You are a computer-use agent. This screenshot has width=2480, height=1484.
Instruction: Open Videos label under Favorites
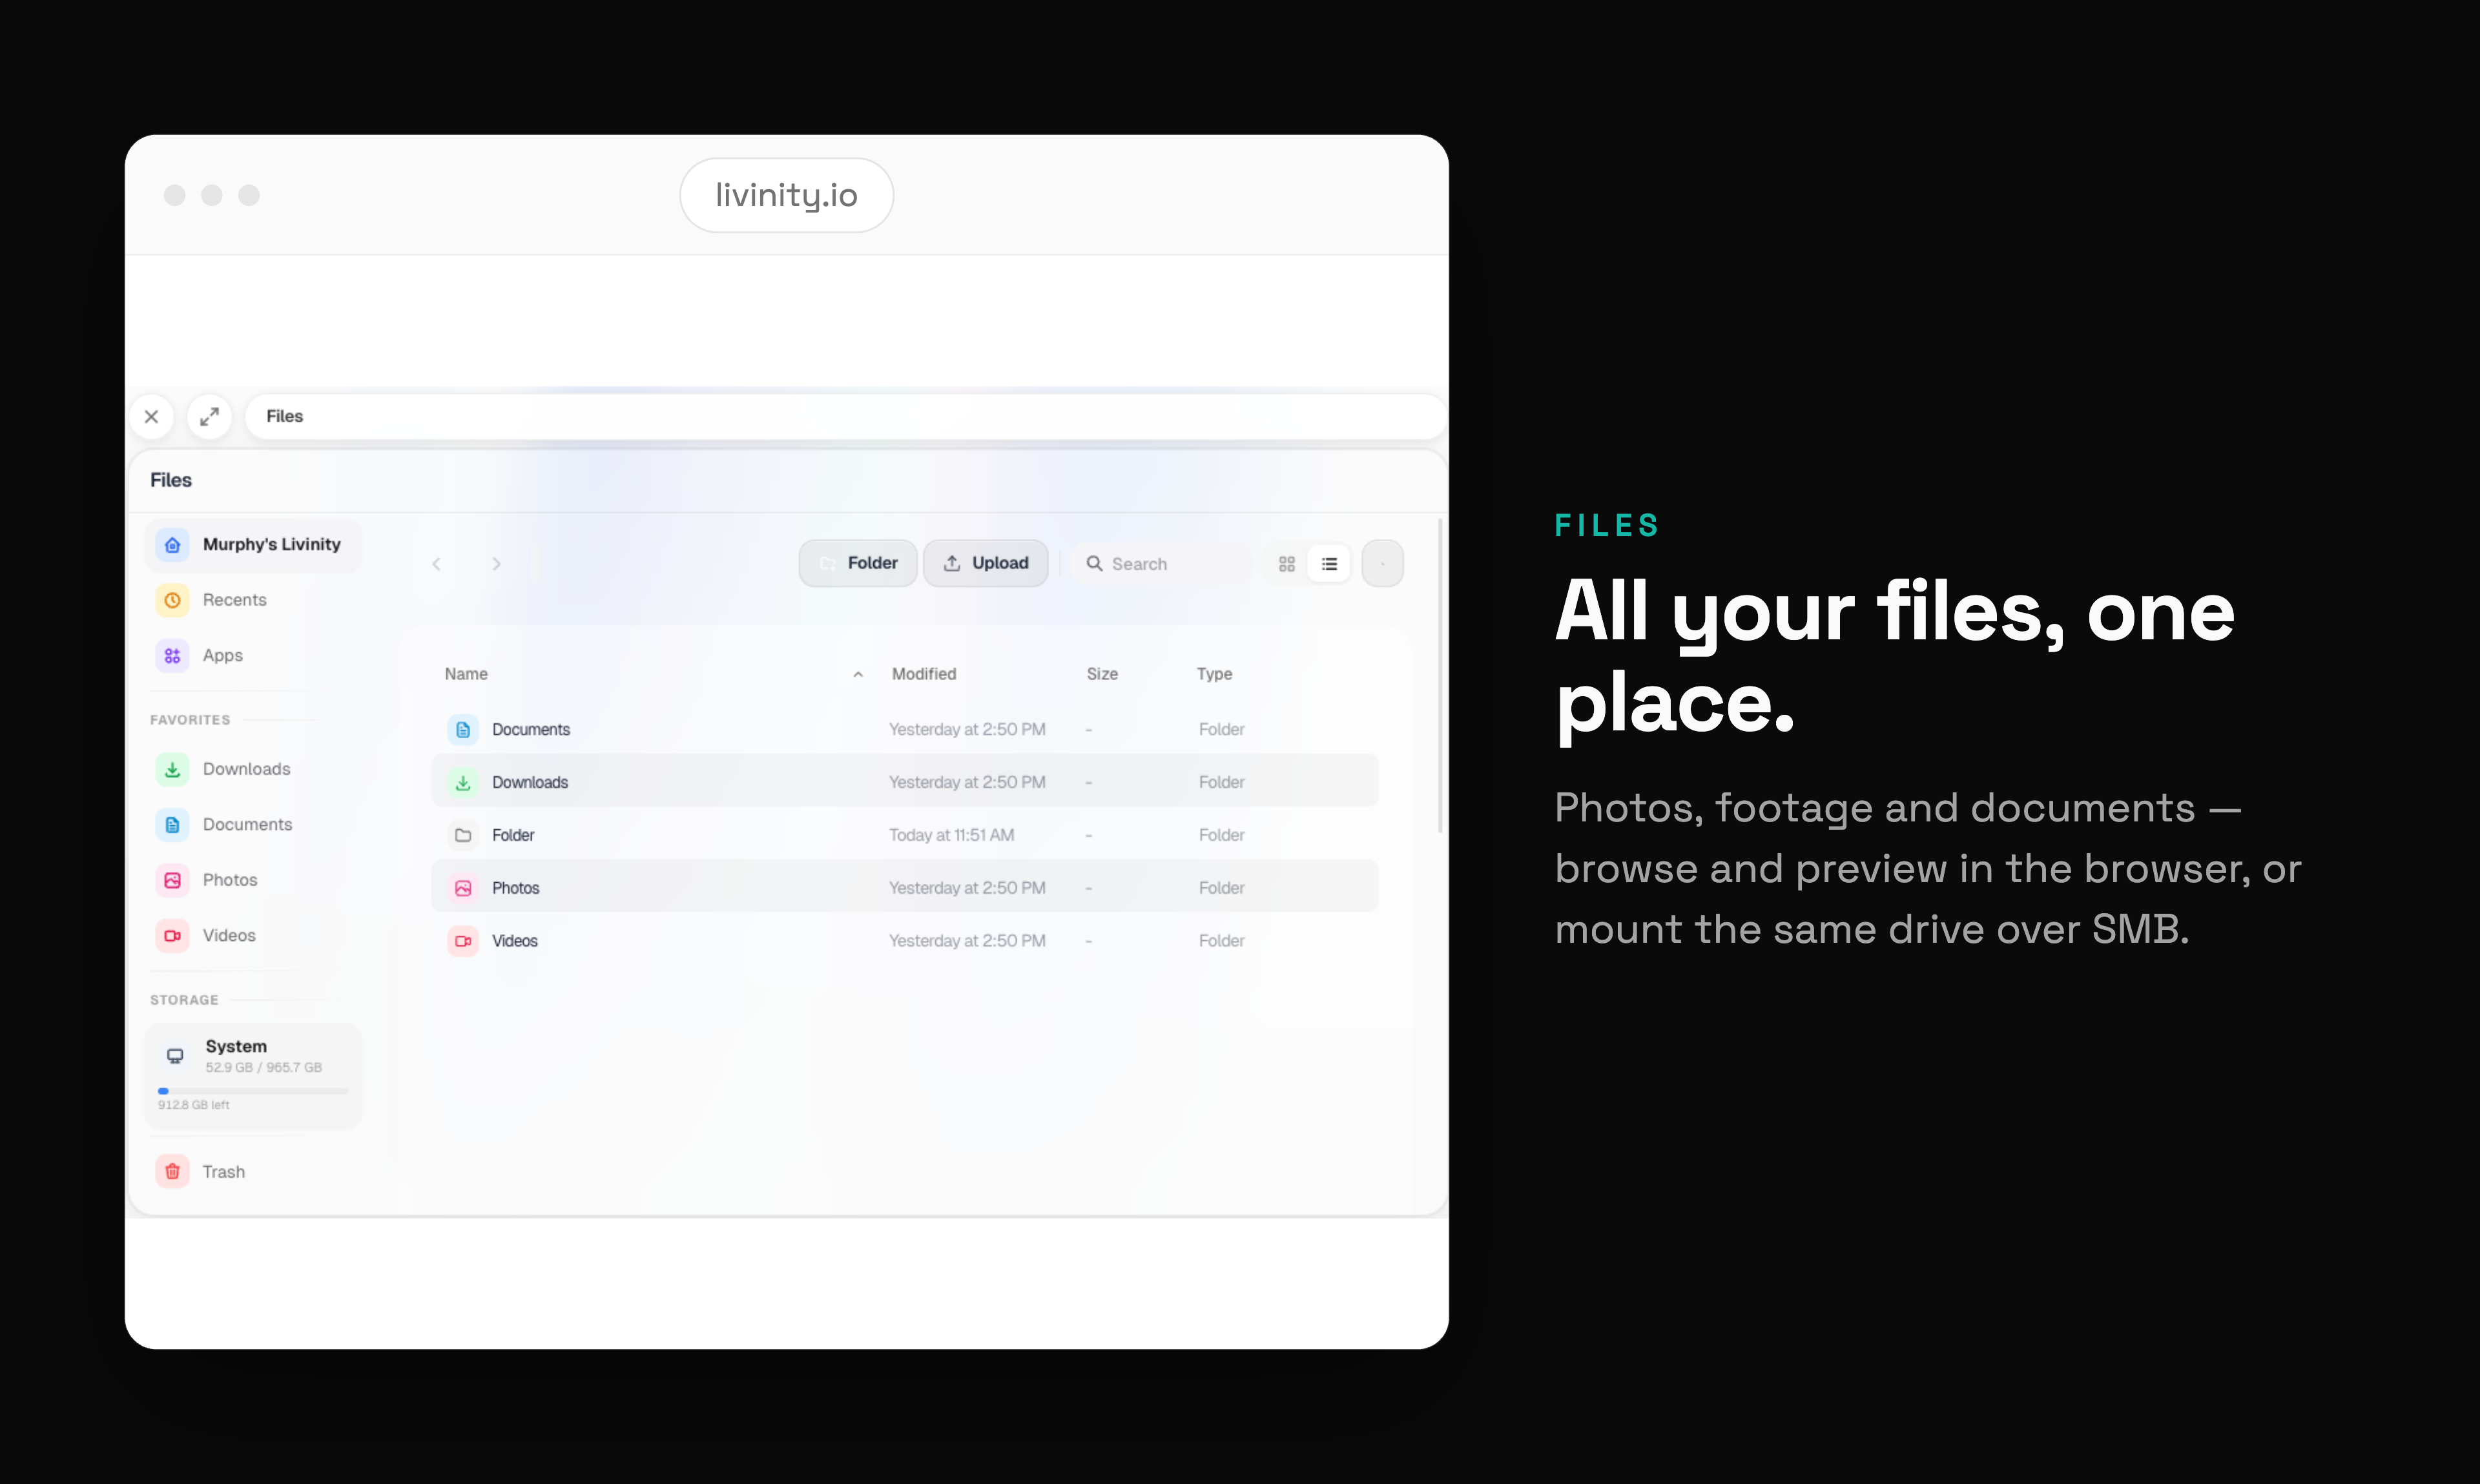point(229,936)
